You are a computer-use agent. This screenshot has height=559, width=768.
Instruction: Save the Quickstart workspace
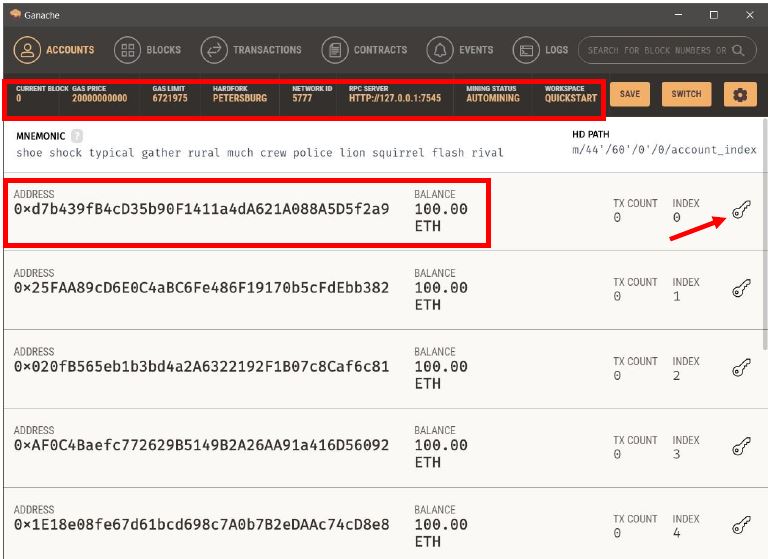(630, 94)
